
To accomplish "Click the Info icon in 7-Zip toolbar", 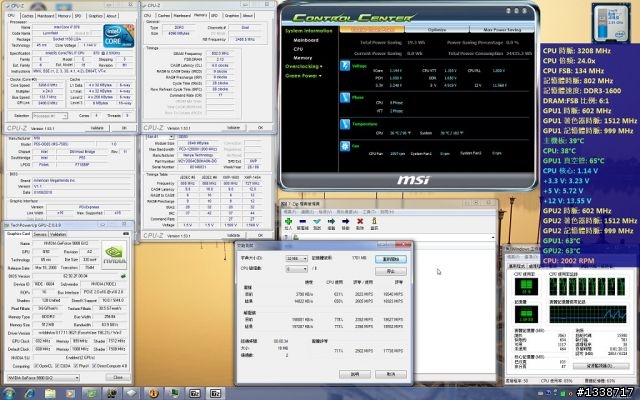I will pos(374,221).
